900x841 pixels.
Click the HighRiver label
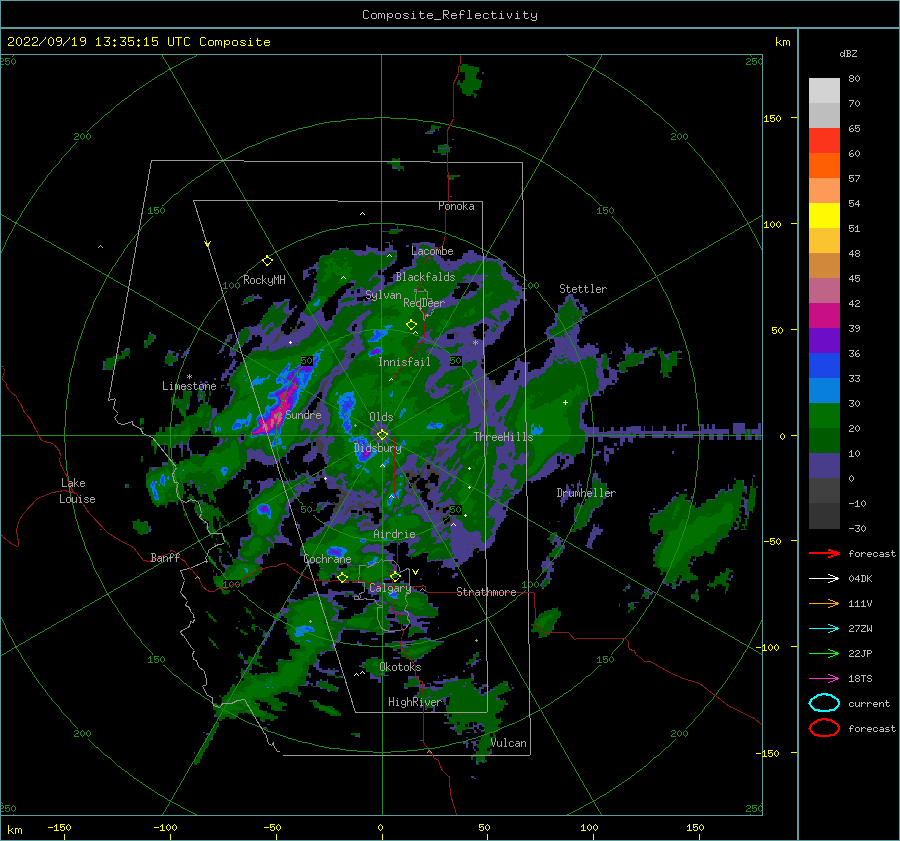click(x=414, y=702)
